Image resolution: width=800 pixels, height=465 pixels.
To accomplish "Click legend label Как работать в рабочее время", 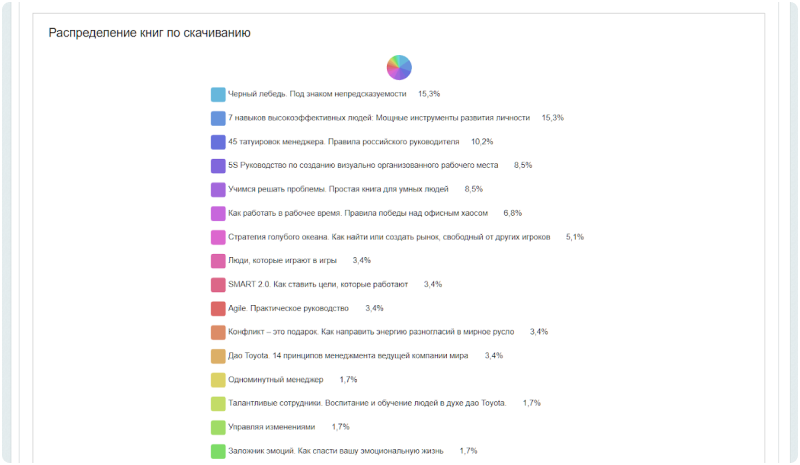I will pos(358,213).
